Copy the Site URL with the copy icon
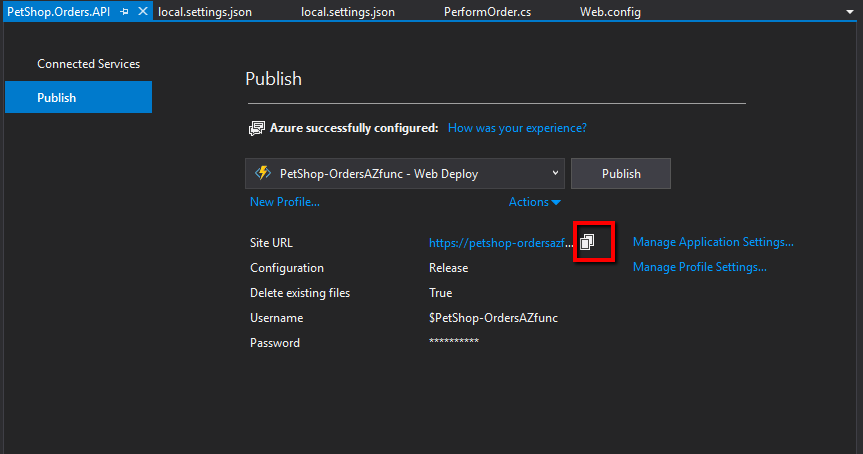863x454 pixels. (587, 242)
